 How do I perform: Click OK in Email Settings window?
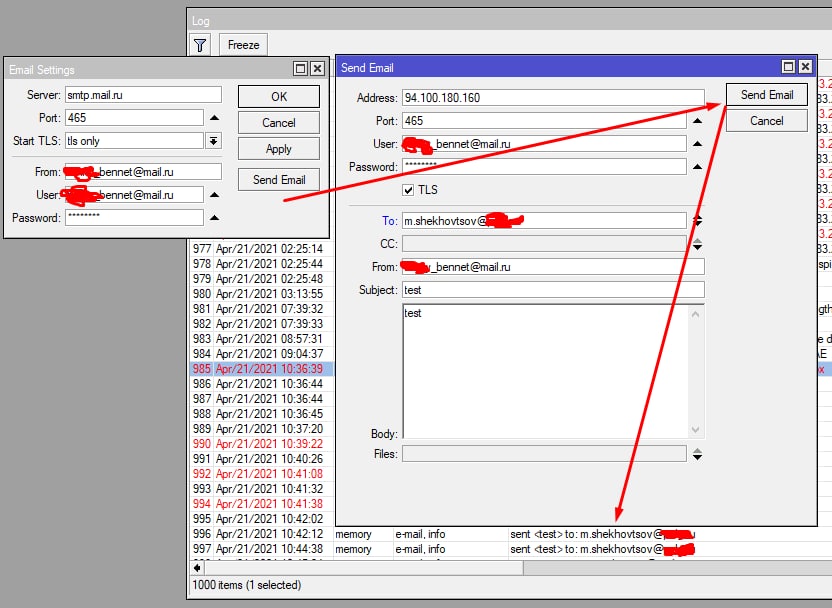coord(279,97)
